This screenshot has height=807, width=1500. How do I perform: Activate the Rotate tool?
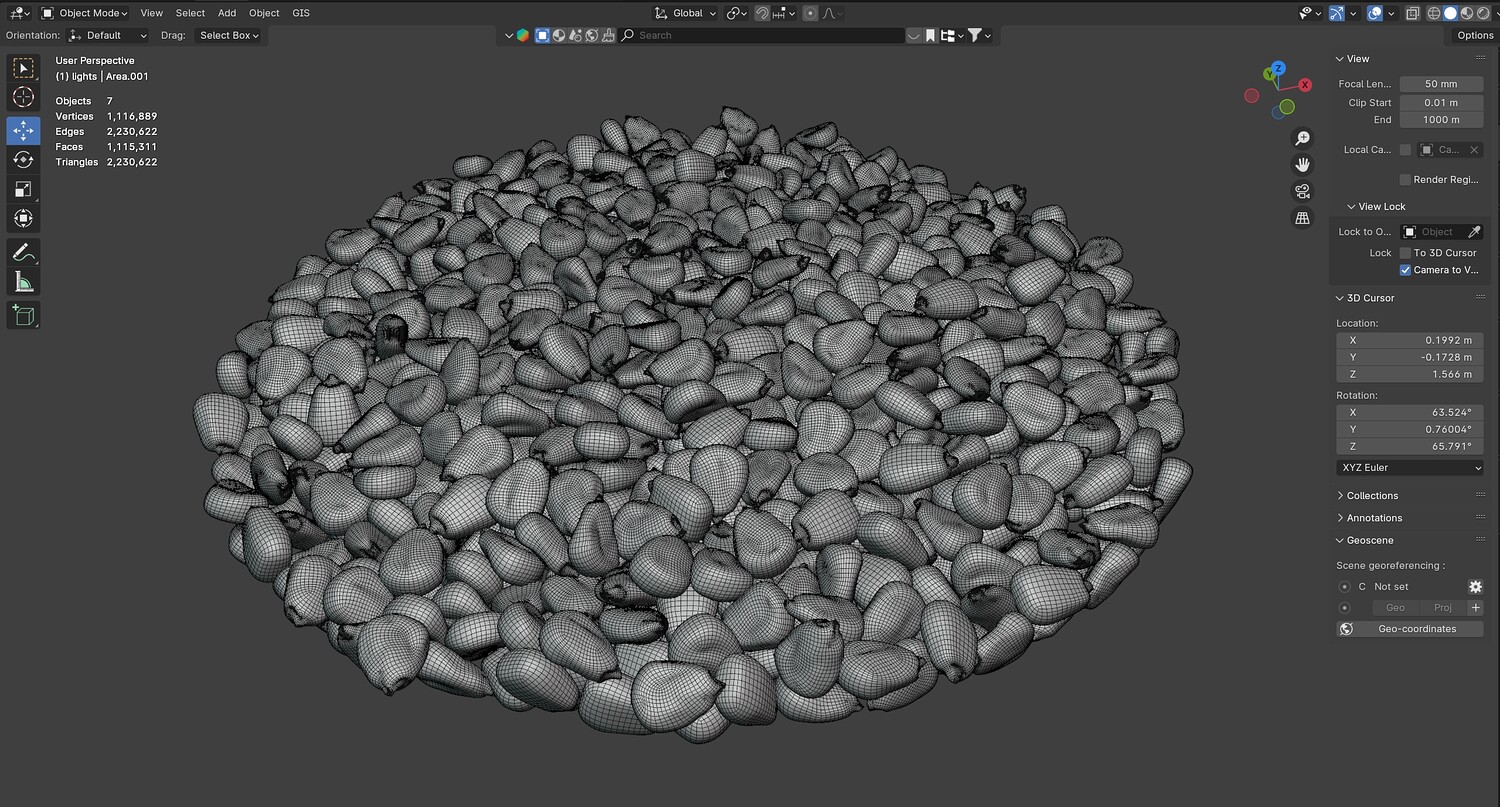coord(23,160)
